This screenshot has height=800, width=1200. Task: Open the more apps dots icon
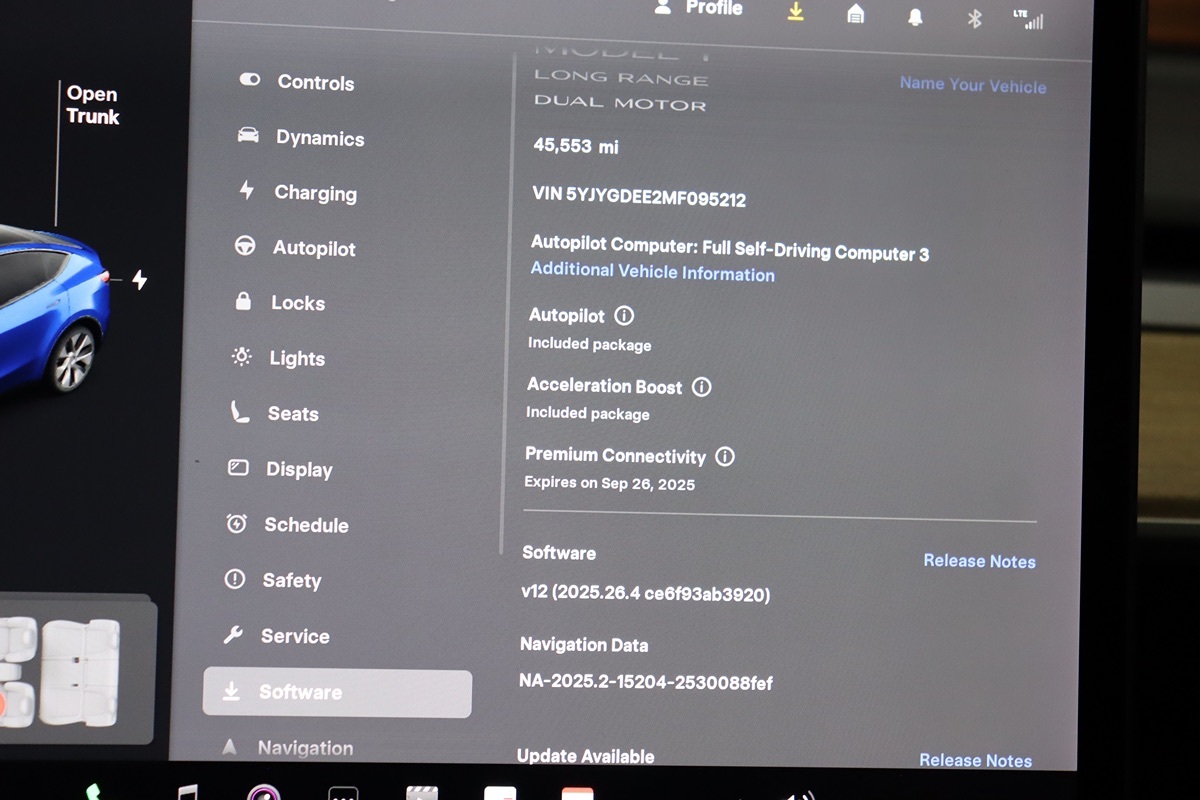(x=343, y=794)
